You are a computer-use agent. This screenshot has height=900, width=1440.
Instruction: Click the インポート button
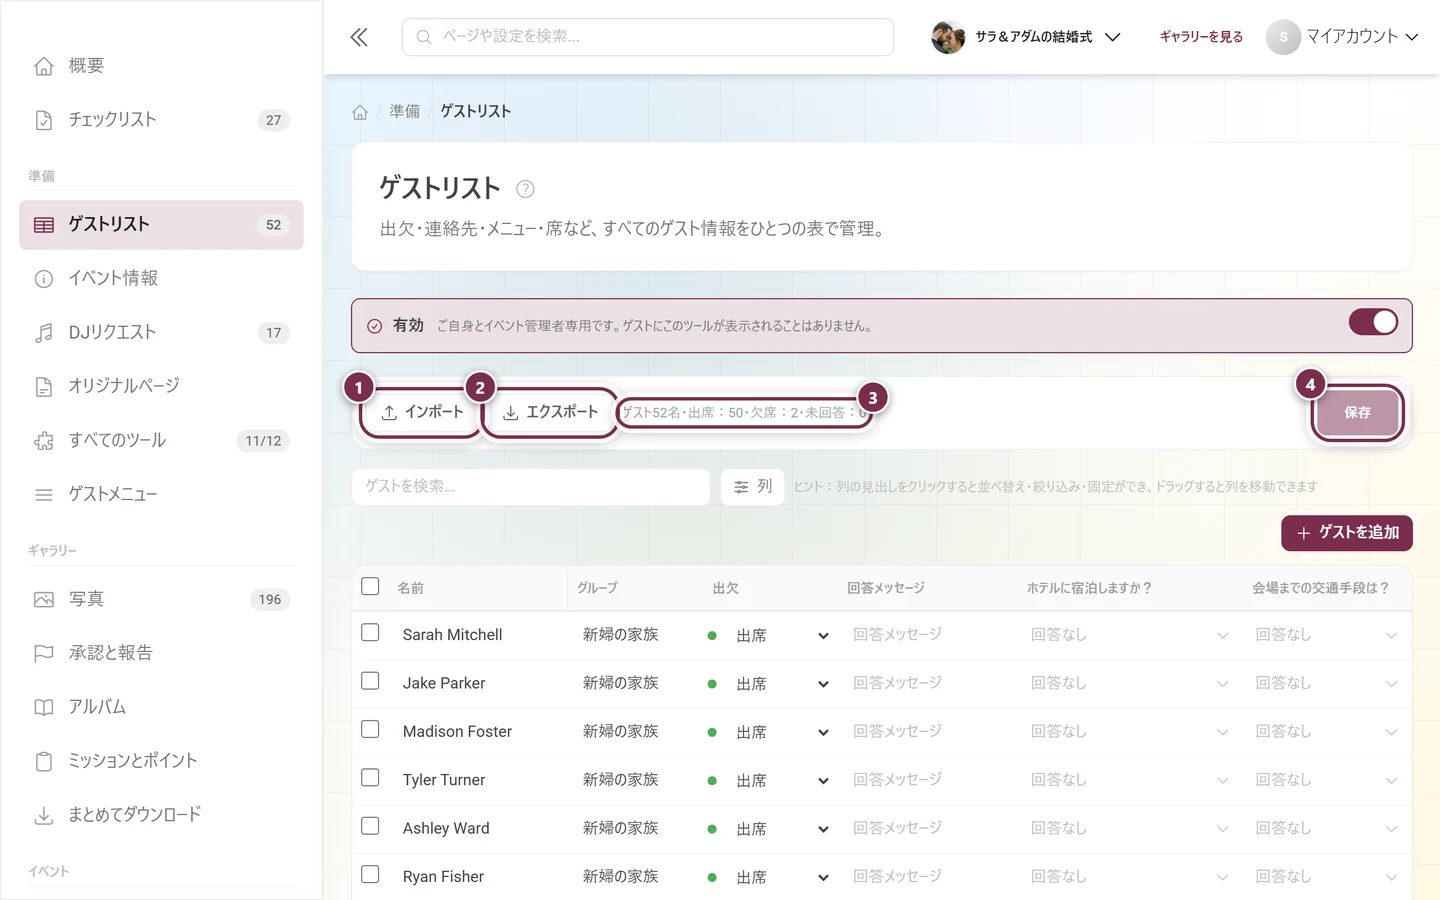(422, 412)
